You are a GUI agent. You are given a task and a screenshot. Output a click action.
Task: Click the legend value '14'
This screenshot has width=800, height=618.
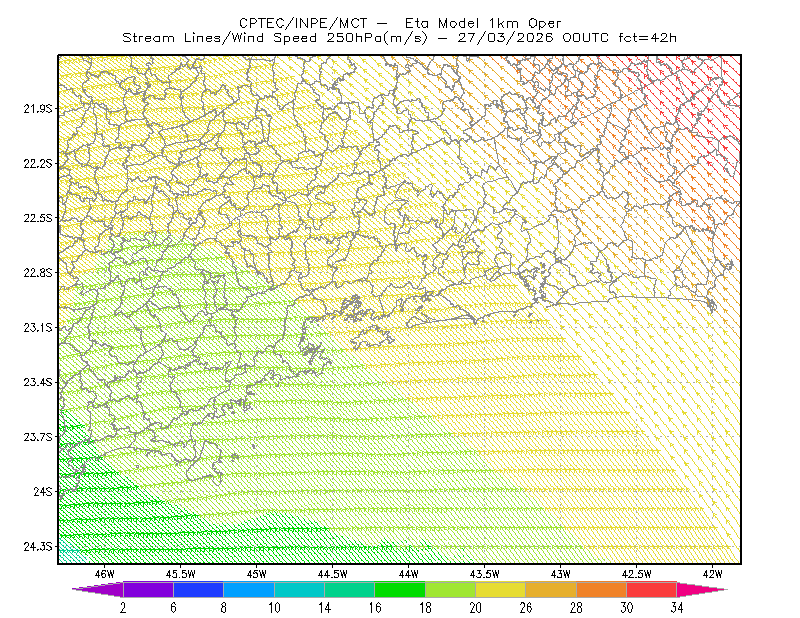(x=324, y=608)
